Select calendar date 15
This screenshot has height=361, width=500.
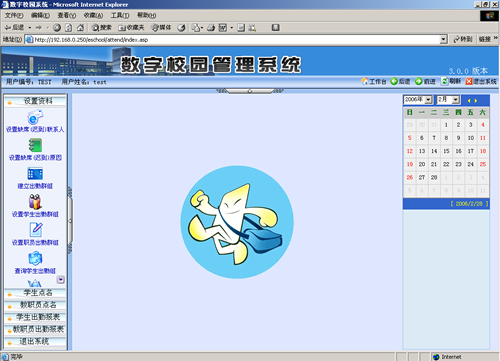click(446, 151)
